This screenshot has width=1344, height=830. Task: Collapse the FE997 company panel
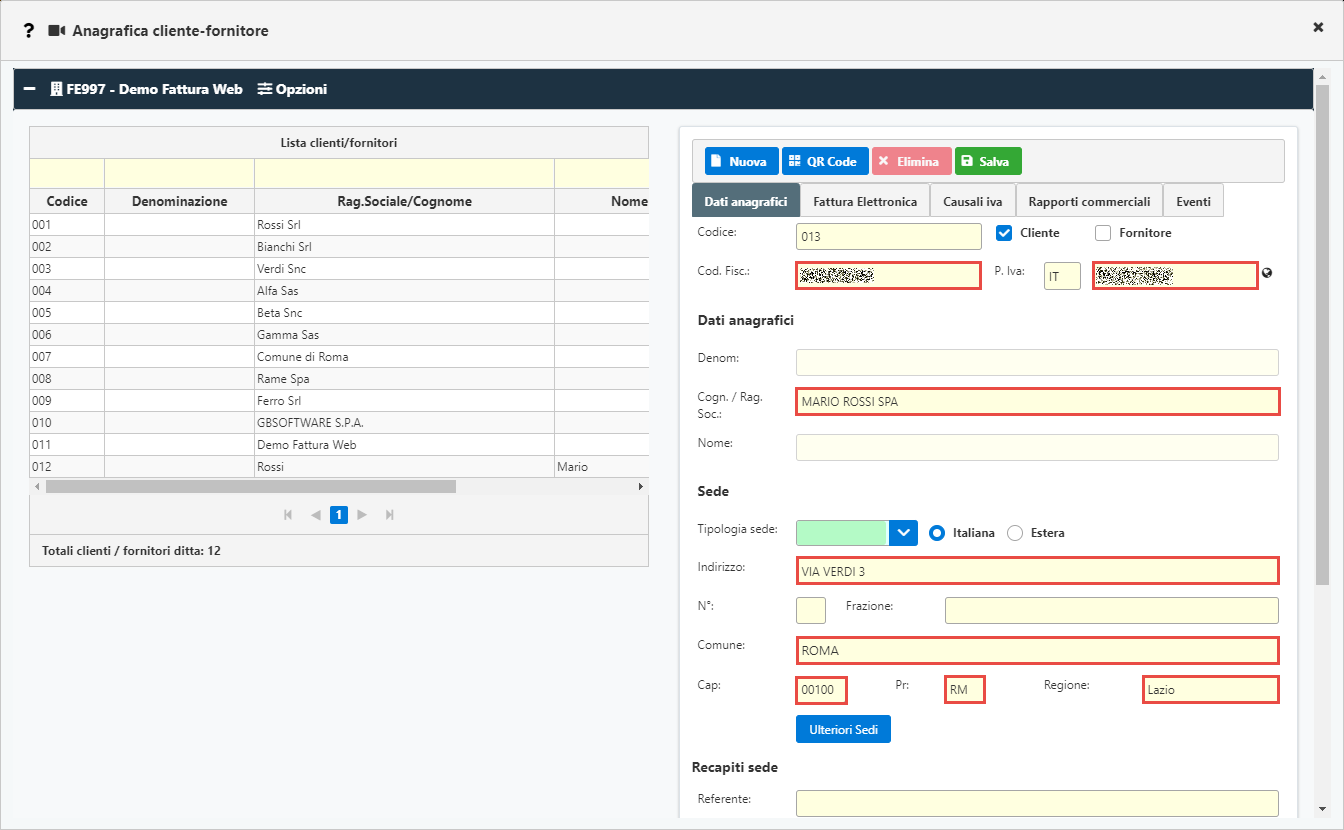pos(30,89)
